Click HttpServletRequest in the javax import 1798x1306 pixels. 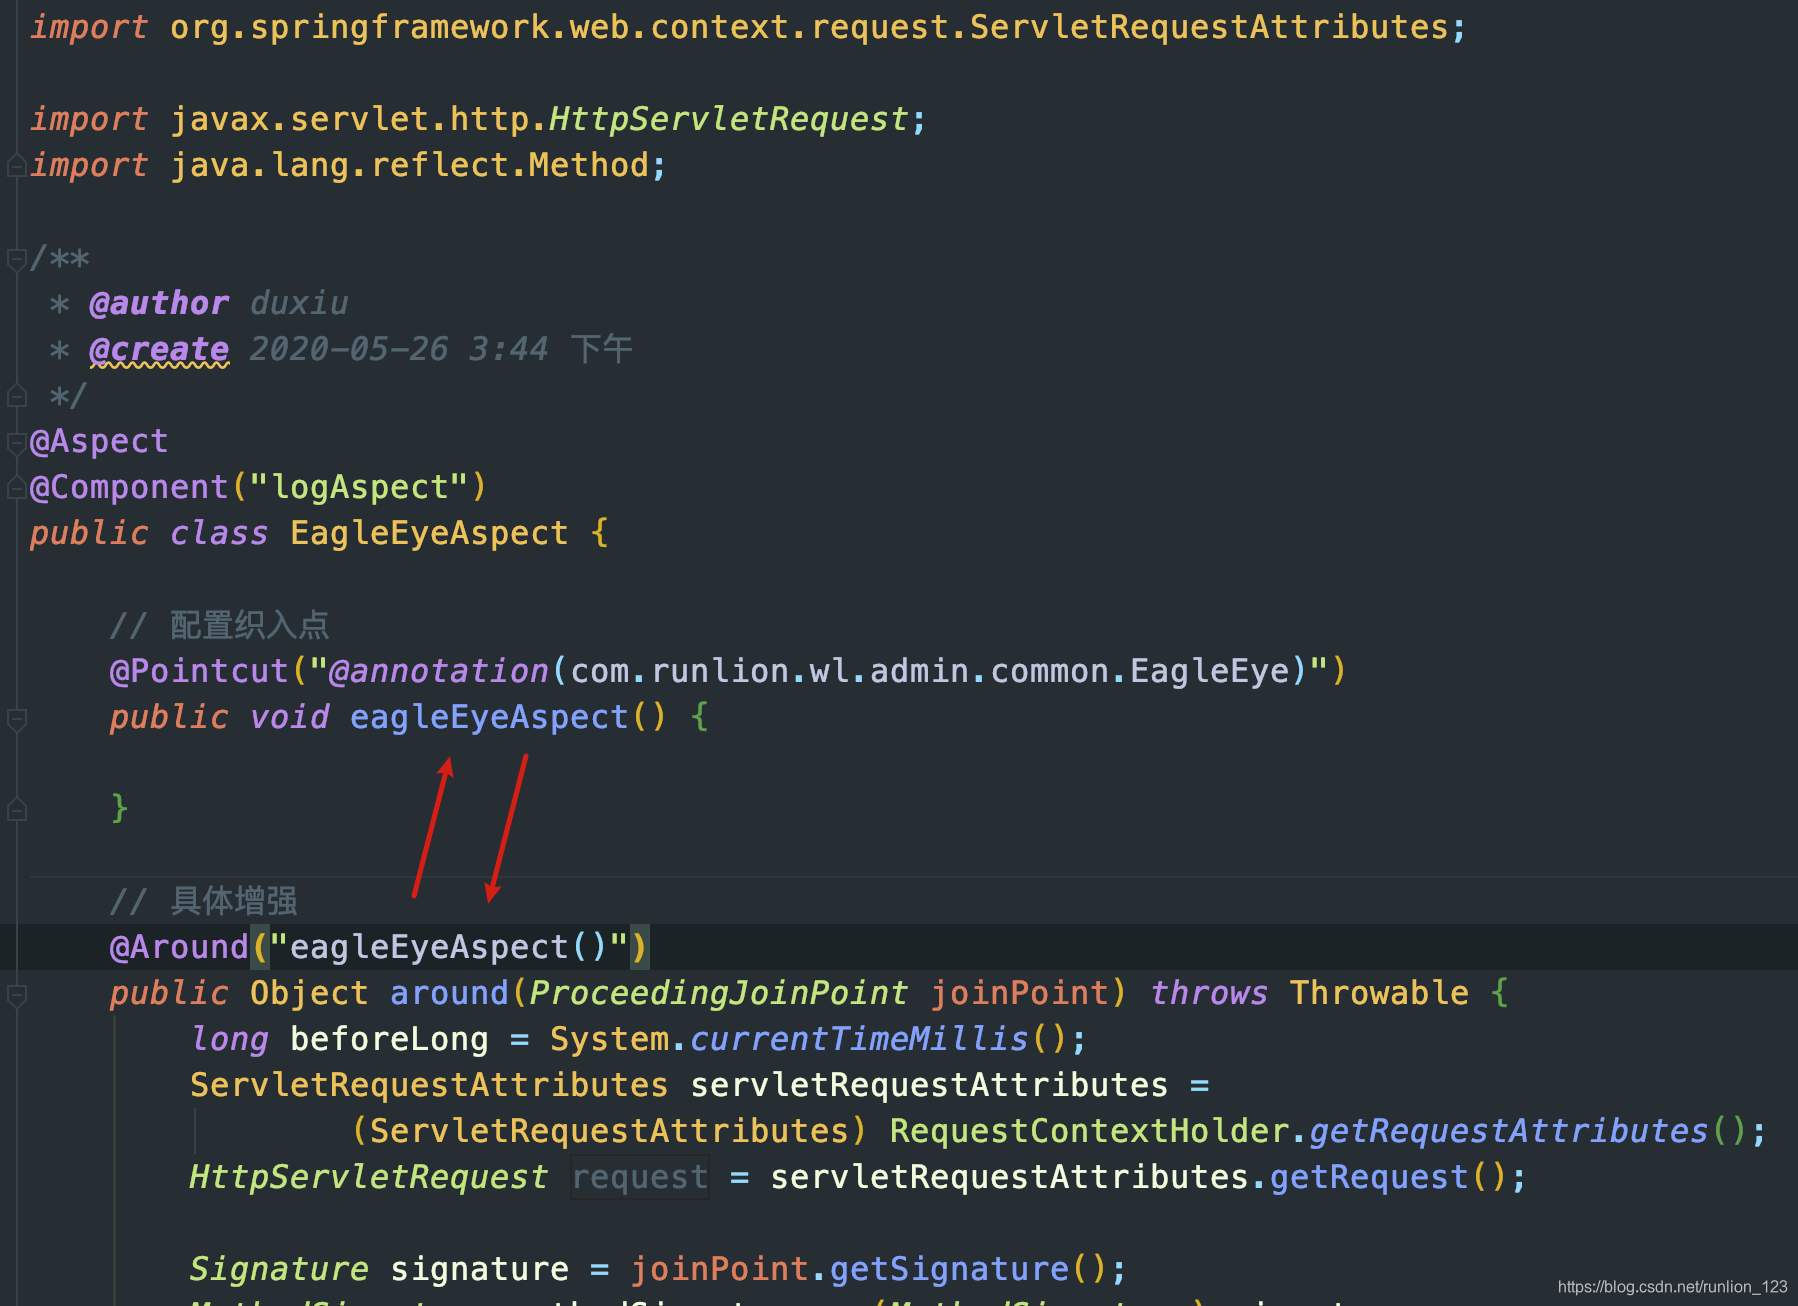(x=729, y=119)
